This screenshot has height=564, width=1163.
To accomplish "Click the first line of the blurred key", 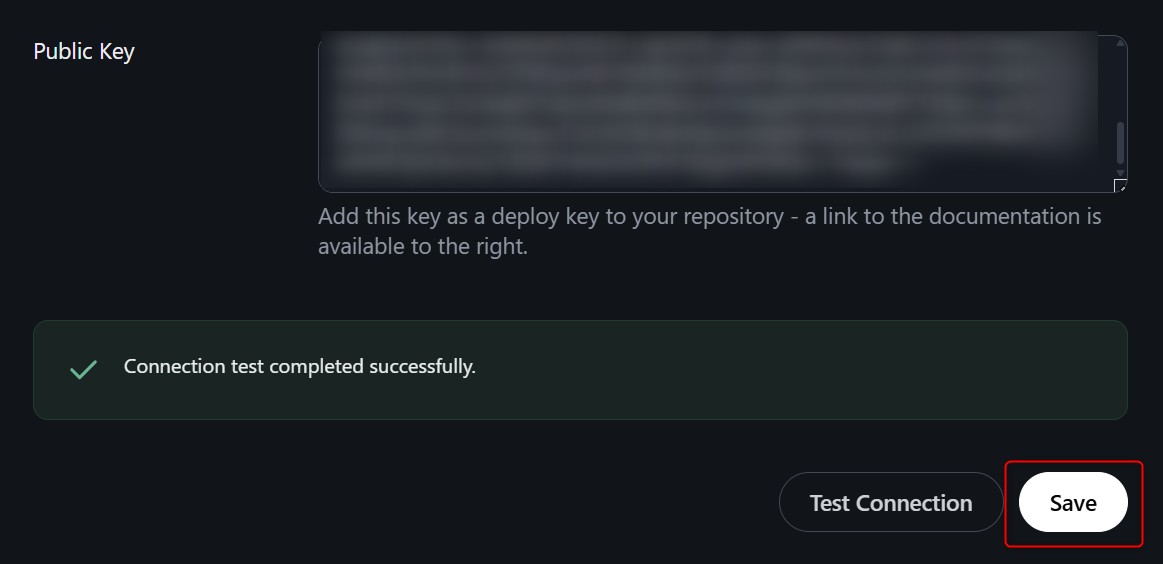I will point(700,46).
